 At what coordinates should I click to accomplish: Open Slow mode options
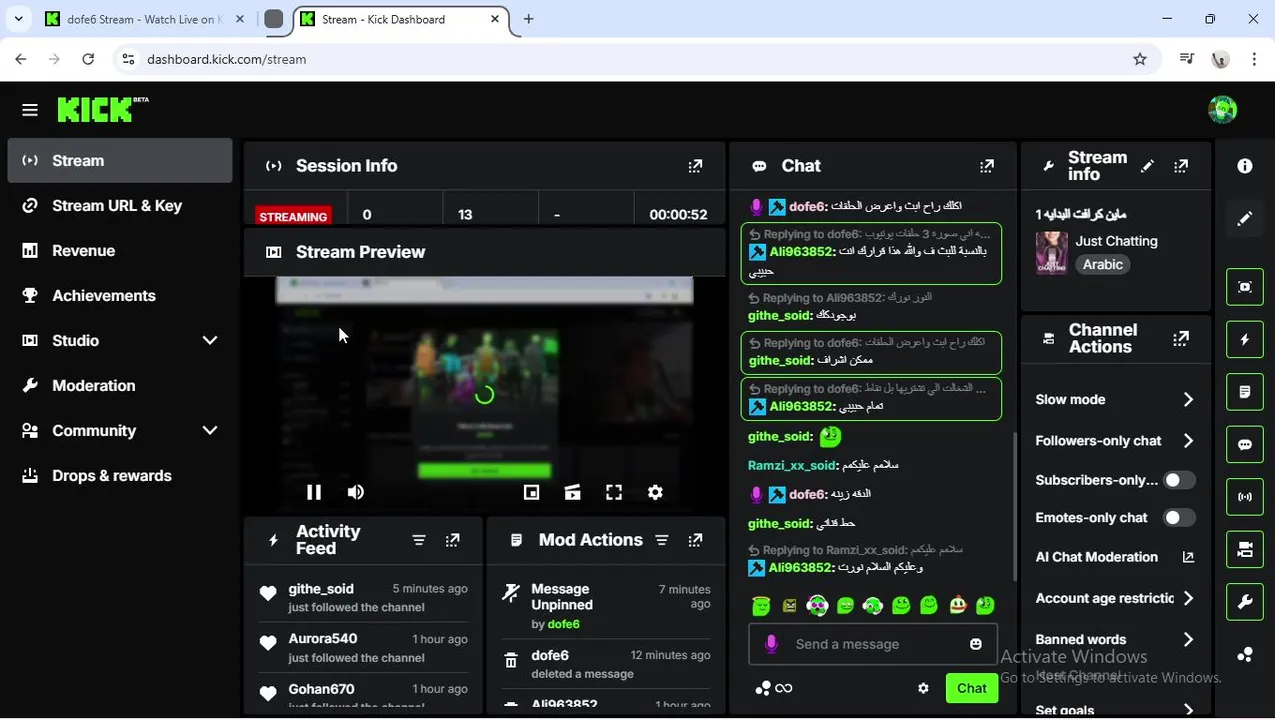(1115, 399)
